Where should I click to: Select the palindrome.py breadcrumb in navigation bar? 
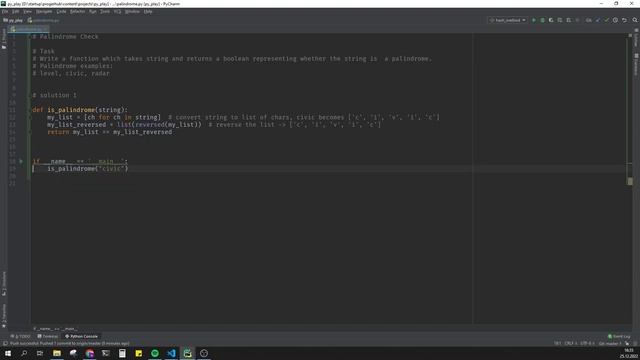click(x=43, y=20)
